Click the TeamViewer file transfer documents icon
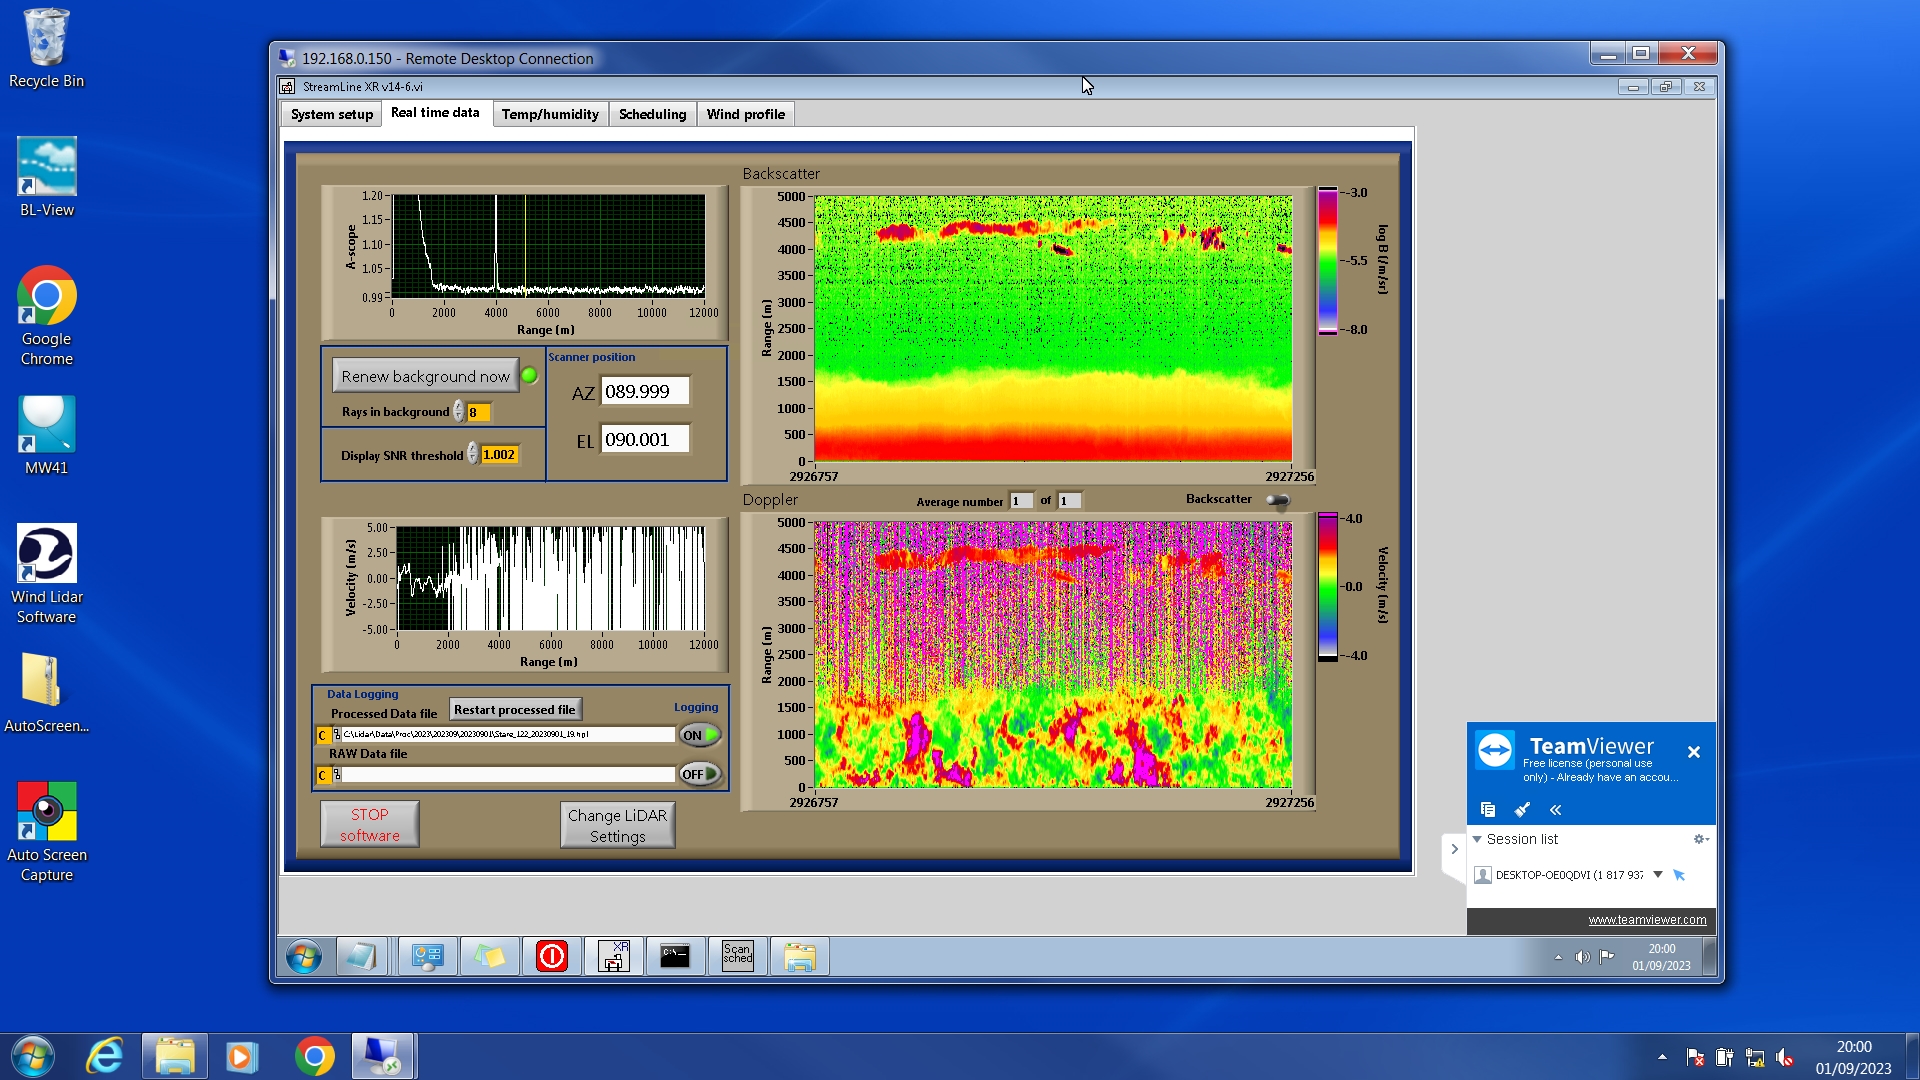This screenshot has height=1080, width=1920. [1488, 809]
